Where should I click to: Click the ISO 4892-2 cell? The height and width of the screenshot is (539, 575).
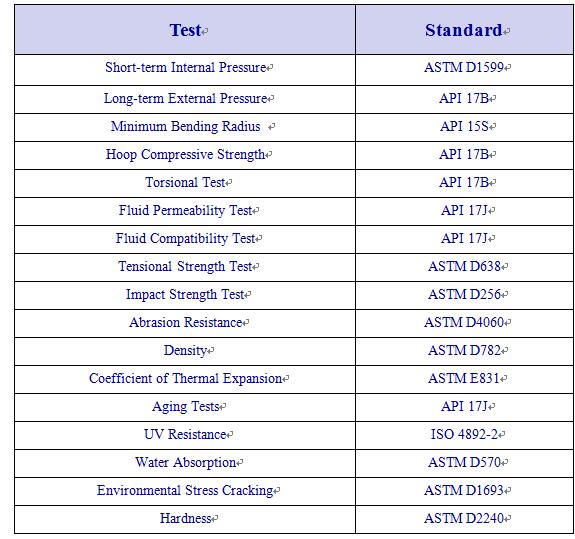pyautogui.click(x=464, y=435)
